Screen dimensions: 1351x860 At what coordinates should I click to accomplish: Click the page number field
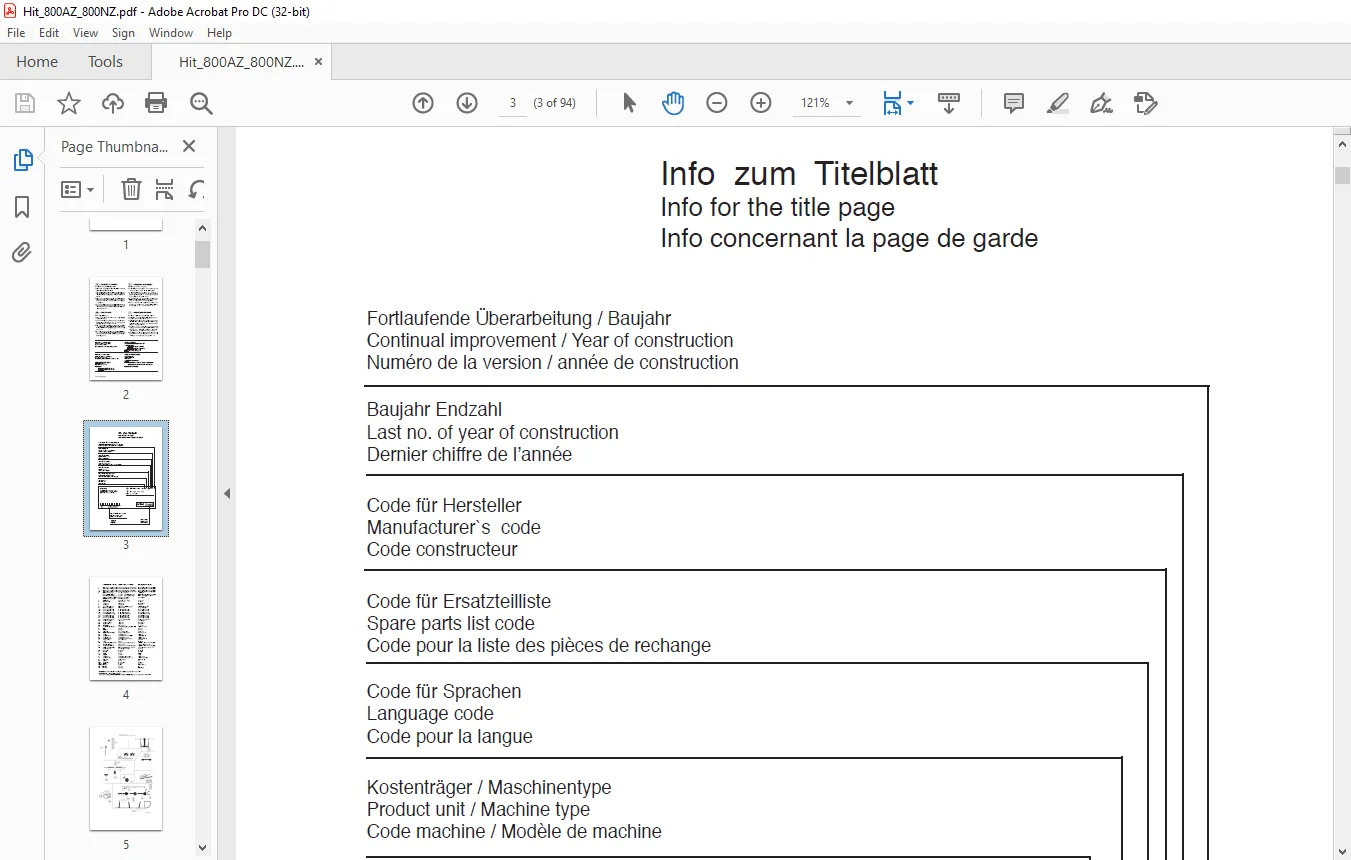pos(513,103)
